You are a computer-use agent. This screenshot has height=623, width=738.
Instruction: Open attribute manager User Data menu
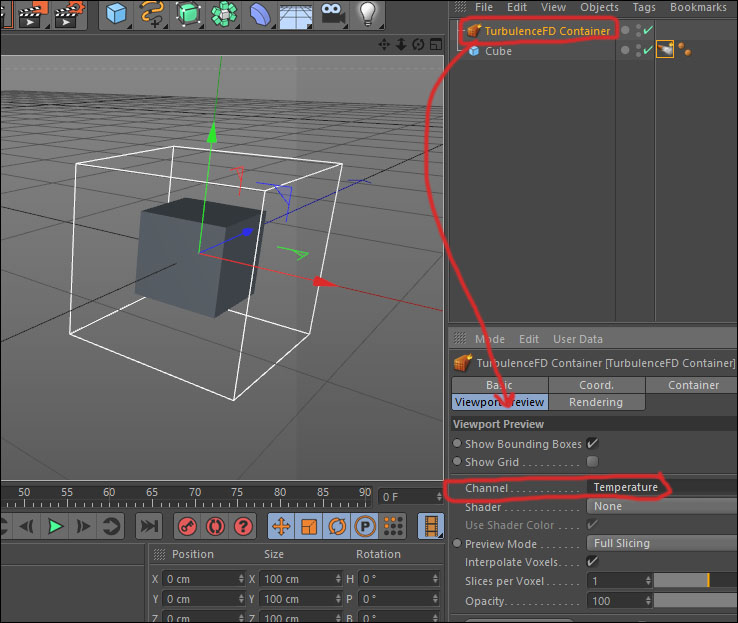tap(578, 339)
